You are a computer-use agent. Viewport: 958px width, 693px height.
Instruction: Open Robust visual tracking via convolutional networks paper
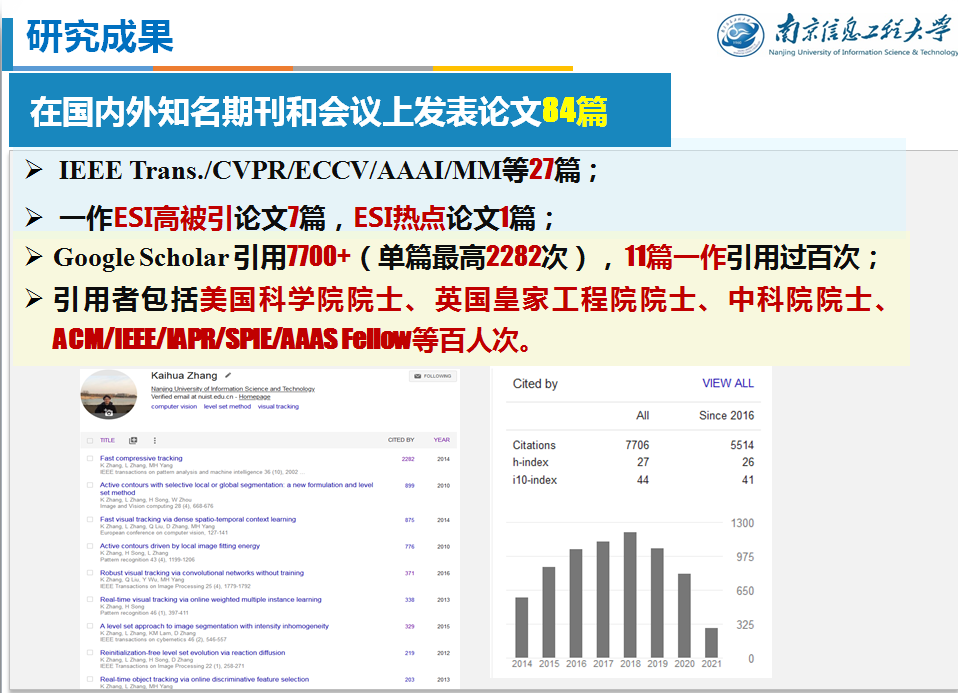(201, 573)
